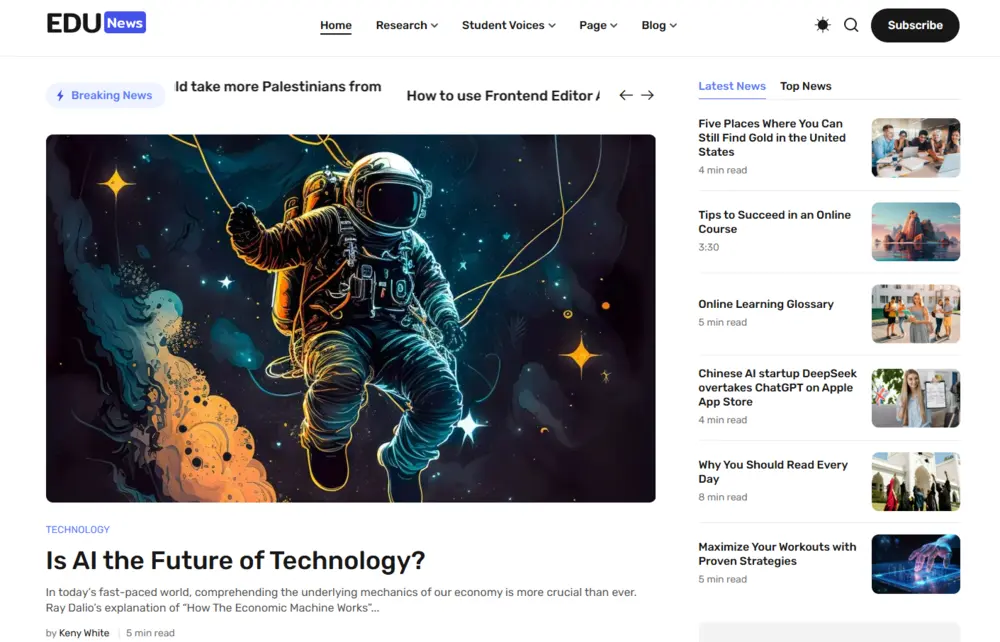Click the lightning bolt in Breaking News badge

click(x=61, y=95)
